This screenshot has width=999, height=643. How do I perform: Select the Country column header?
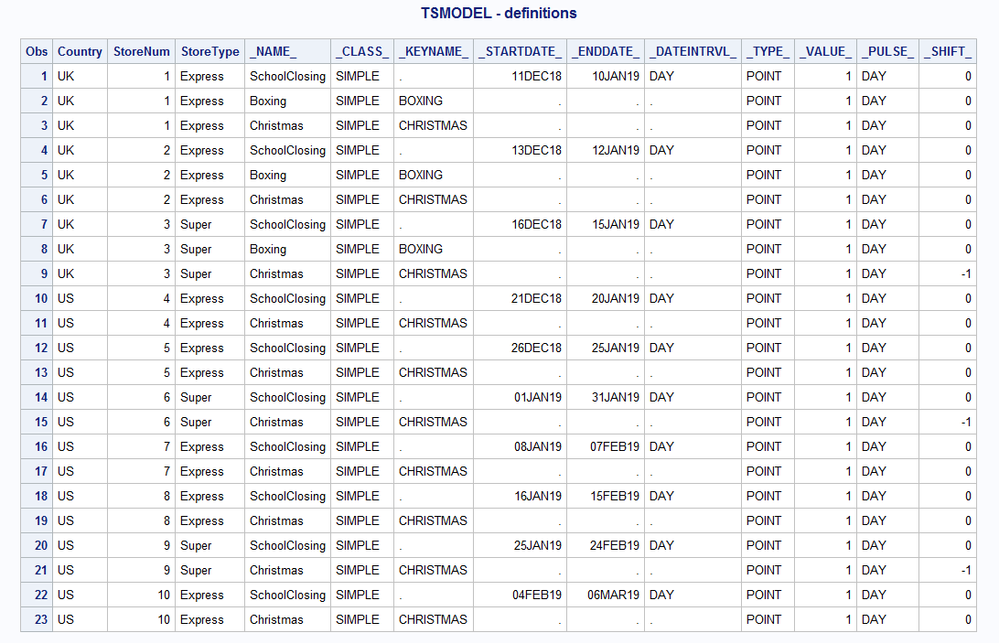click(80, 52)
